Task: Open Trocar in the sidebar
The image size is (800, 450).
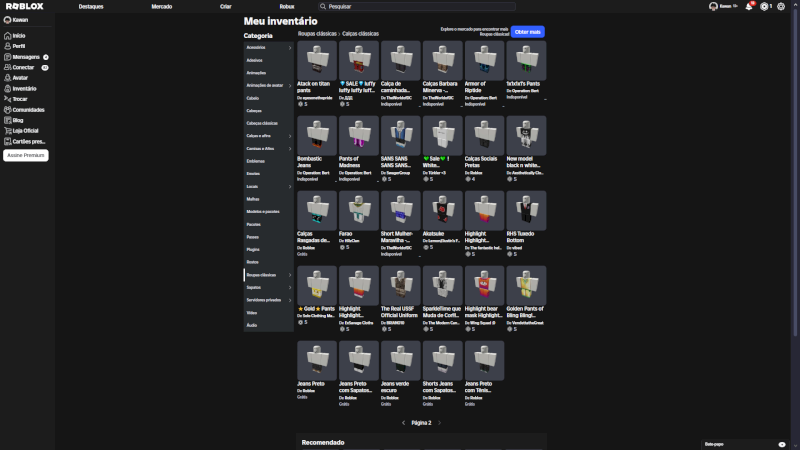Action: 15,99
